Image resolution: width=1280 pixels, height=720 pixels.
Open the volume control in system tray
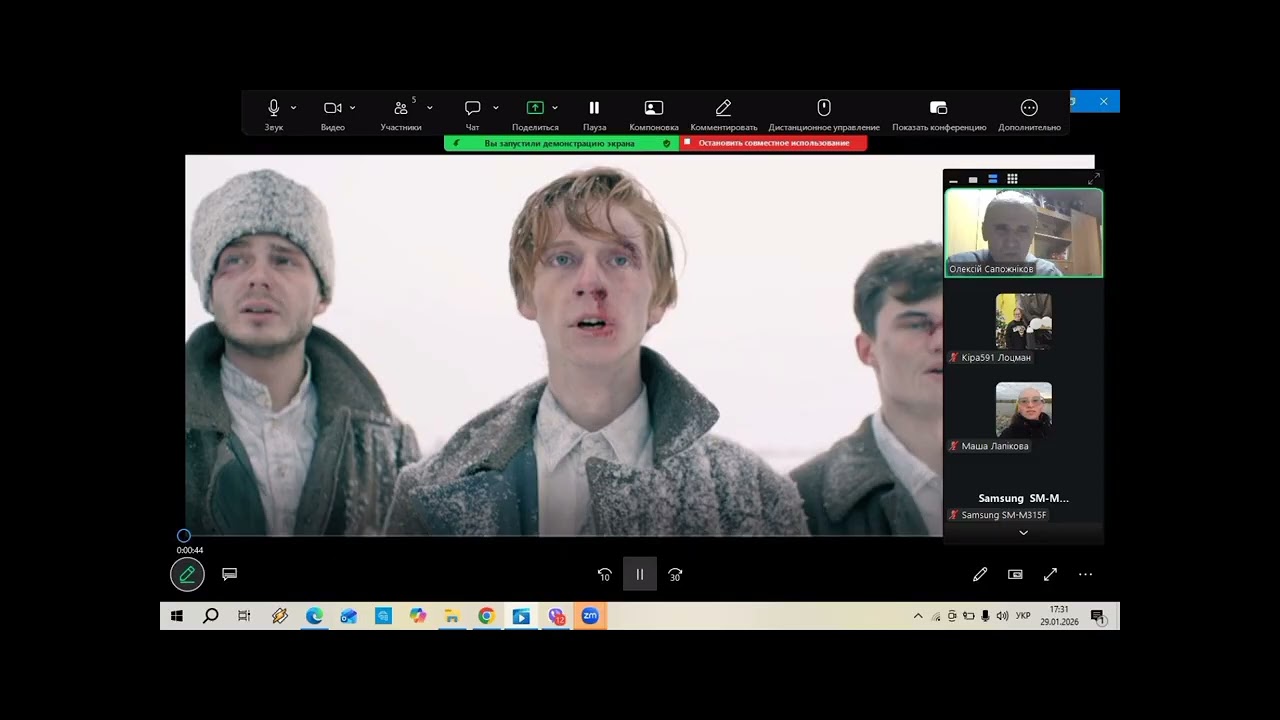pos(1002,616)
